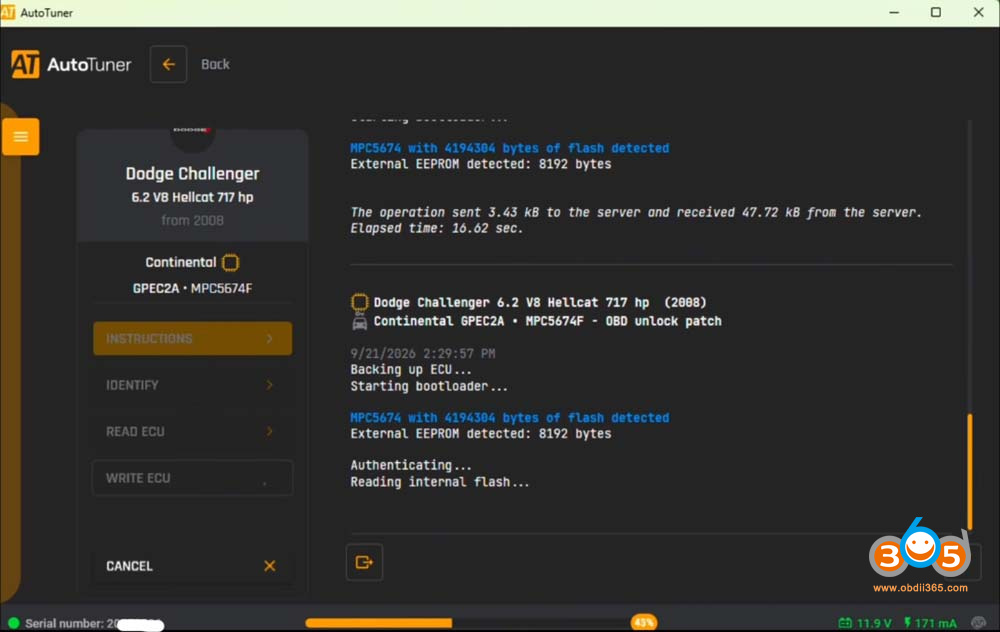This screenshot has width=1000, height=632.
Task: Expand the Read ECU chevron arrow
Action: [x=270, y=432]
